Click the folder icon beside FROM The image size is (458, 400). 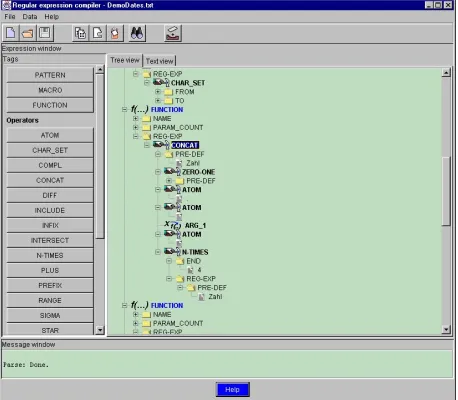coord(168,92)
